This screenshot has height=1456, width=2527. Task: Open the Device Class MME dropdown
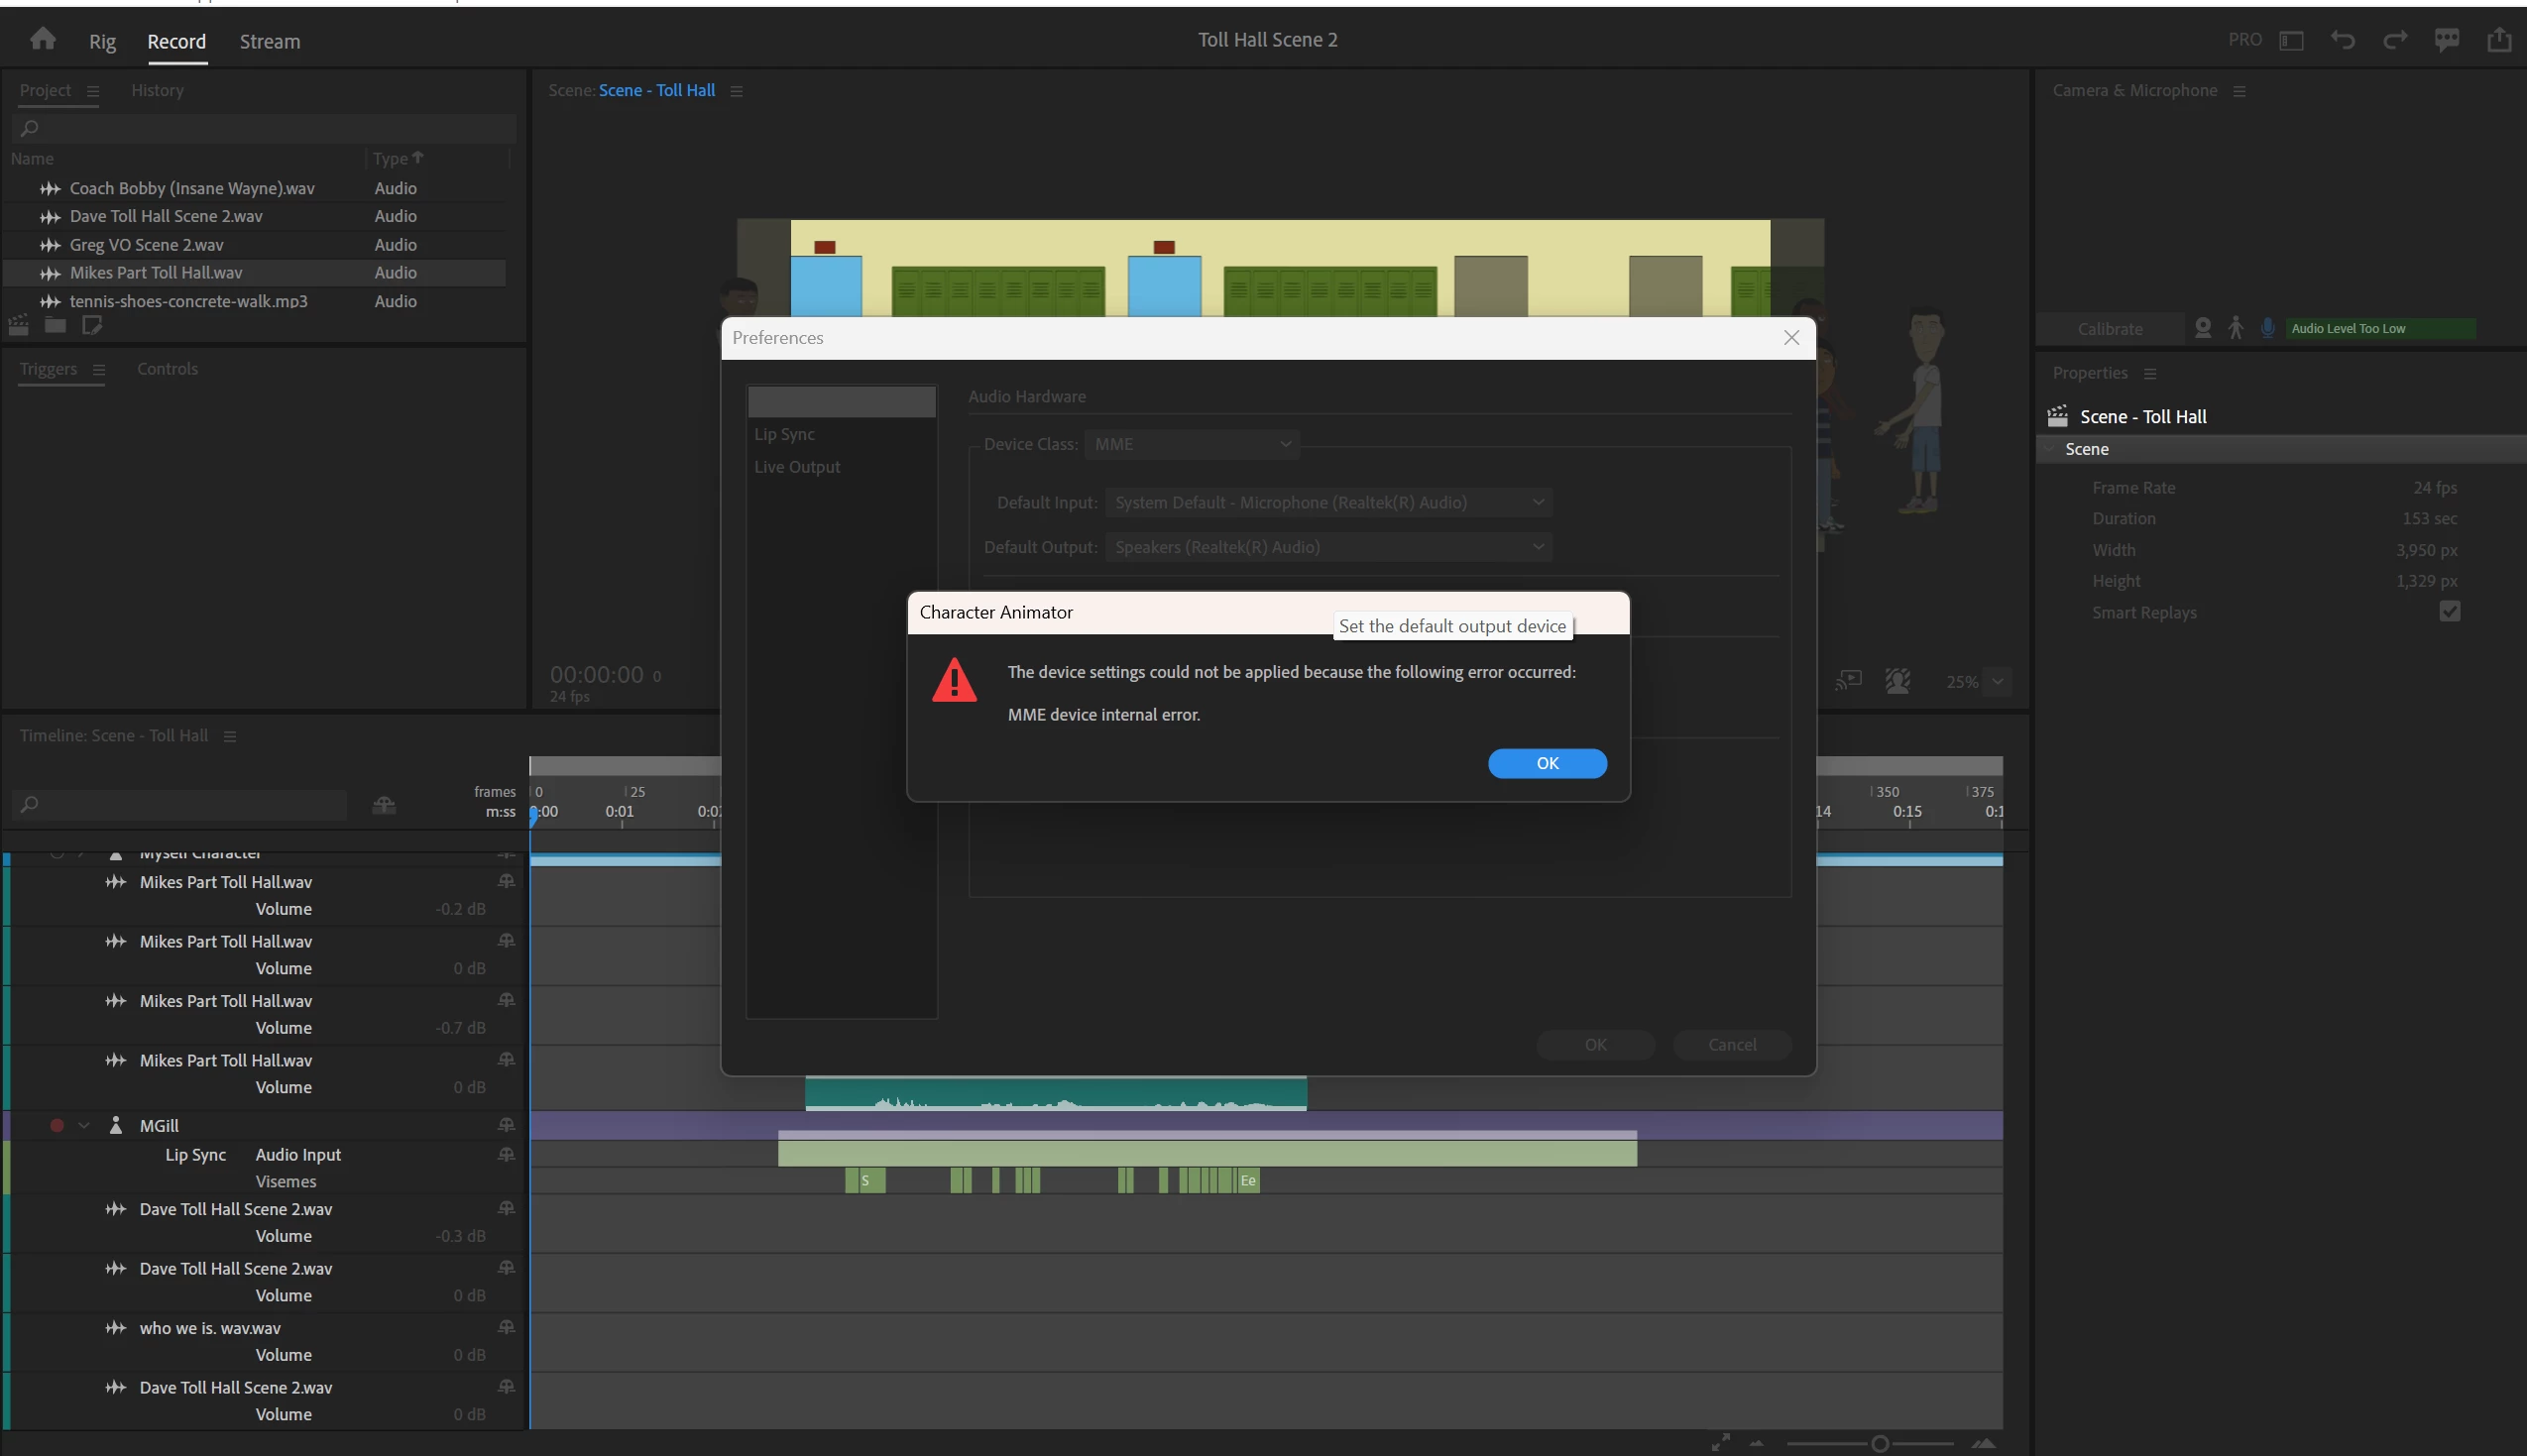pos(1191,444)
